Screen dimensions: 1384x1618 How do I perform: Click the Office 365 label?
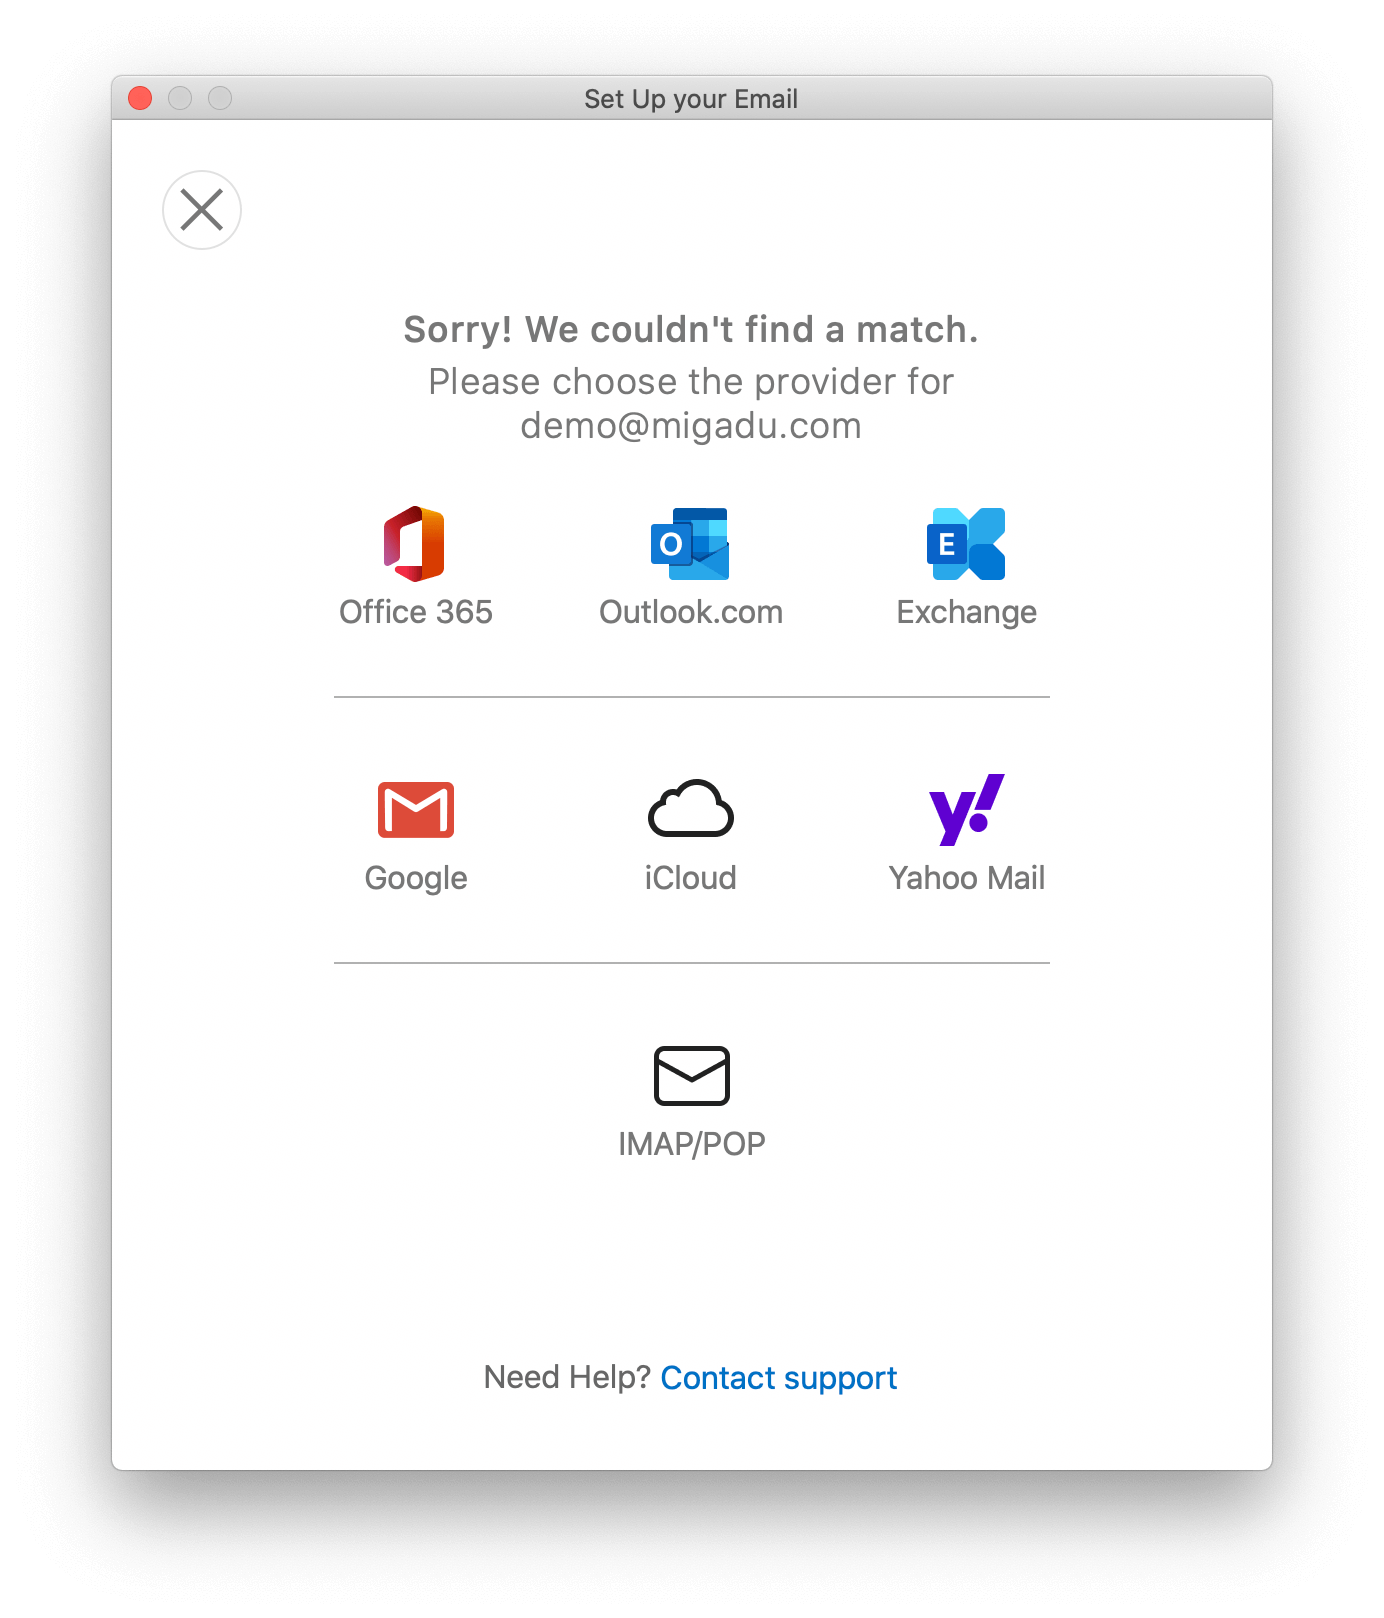tap(416, 612)
